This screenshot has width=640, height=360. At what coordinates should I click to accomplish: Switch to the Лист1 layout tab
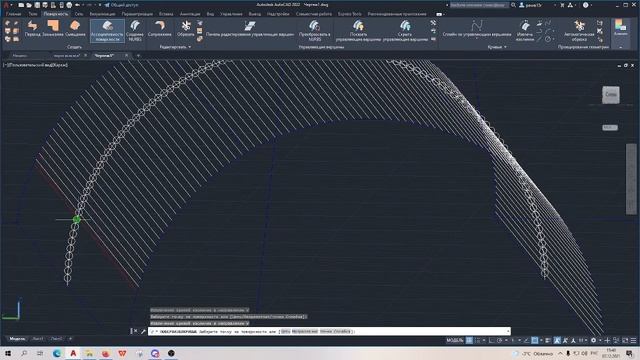tap(38, 339)
